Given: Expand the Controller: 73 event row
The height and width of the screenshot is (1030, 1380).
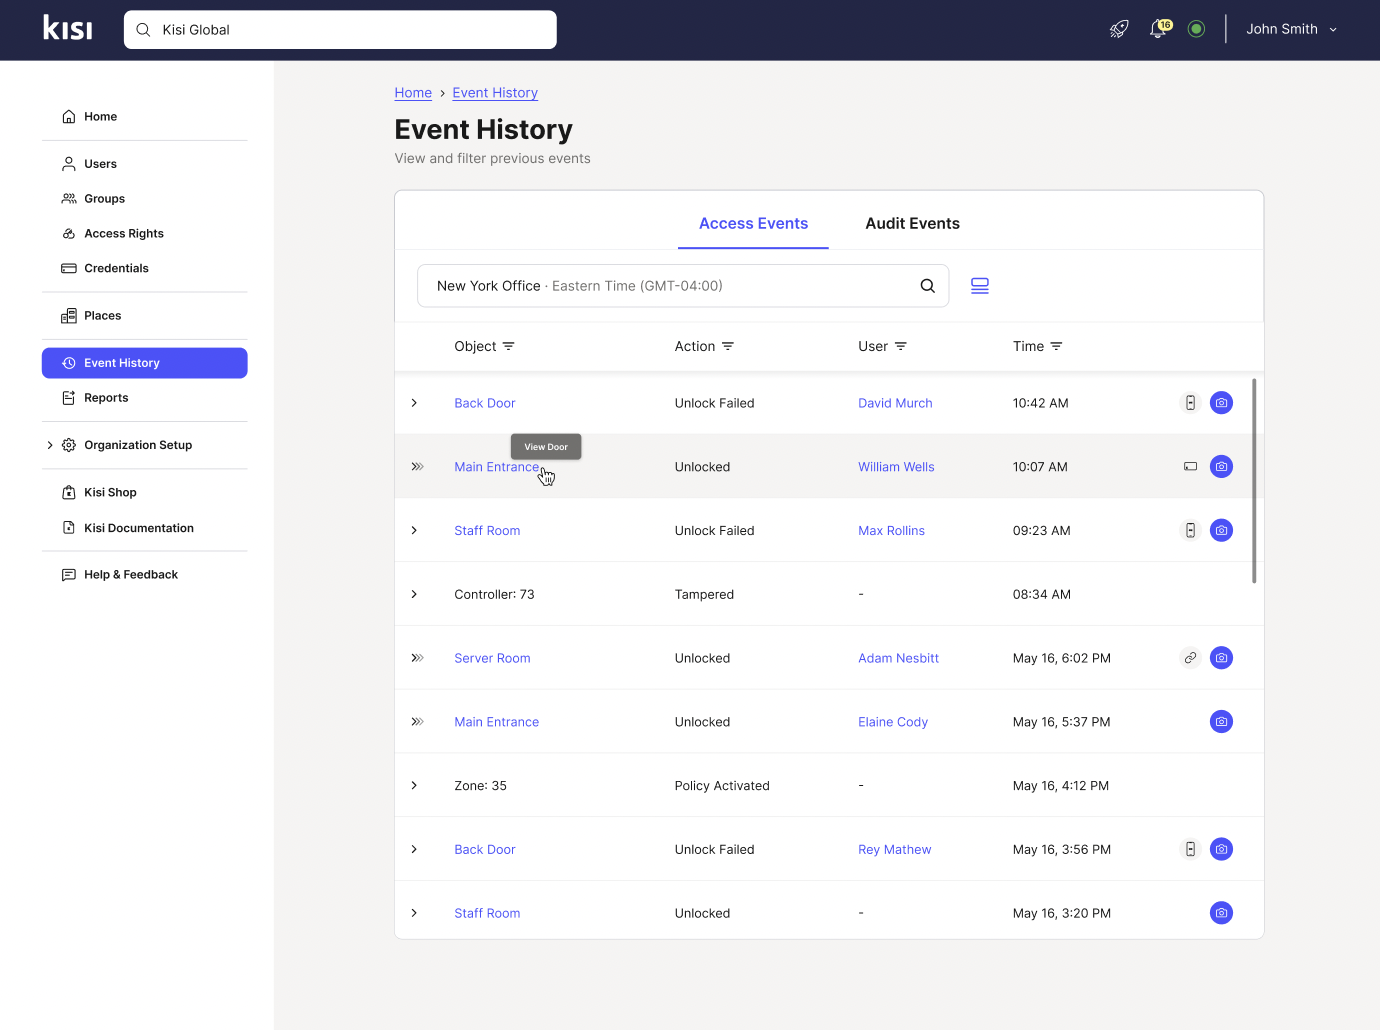Looking at the screenshot, I should pos(414,594).
